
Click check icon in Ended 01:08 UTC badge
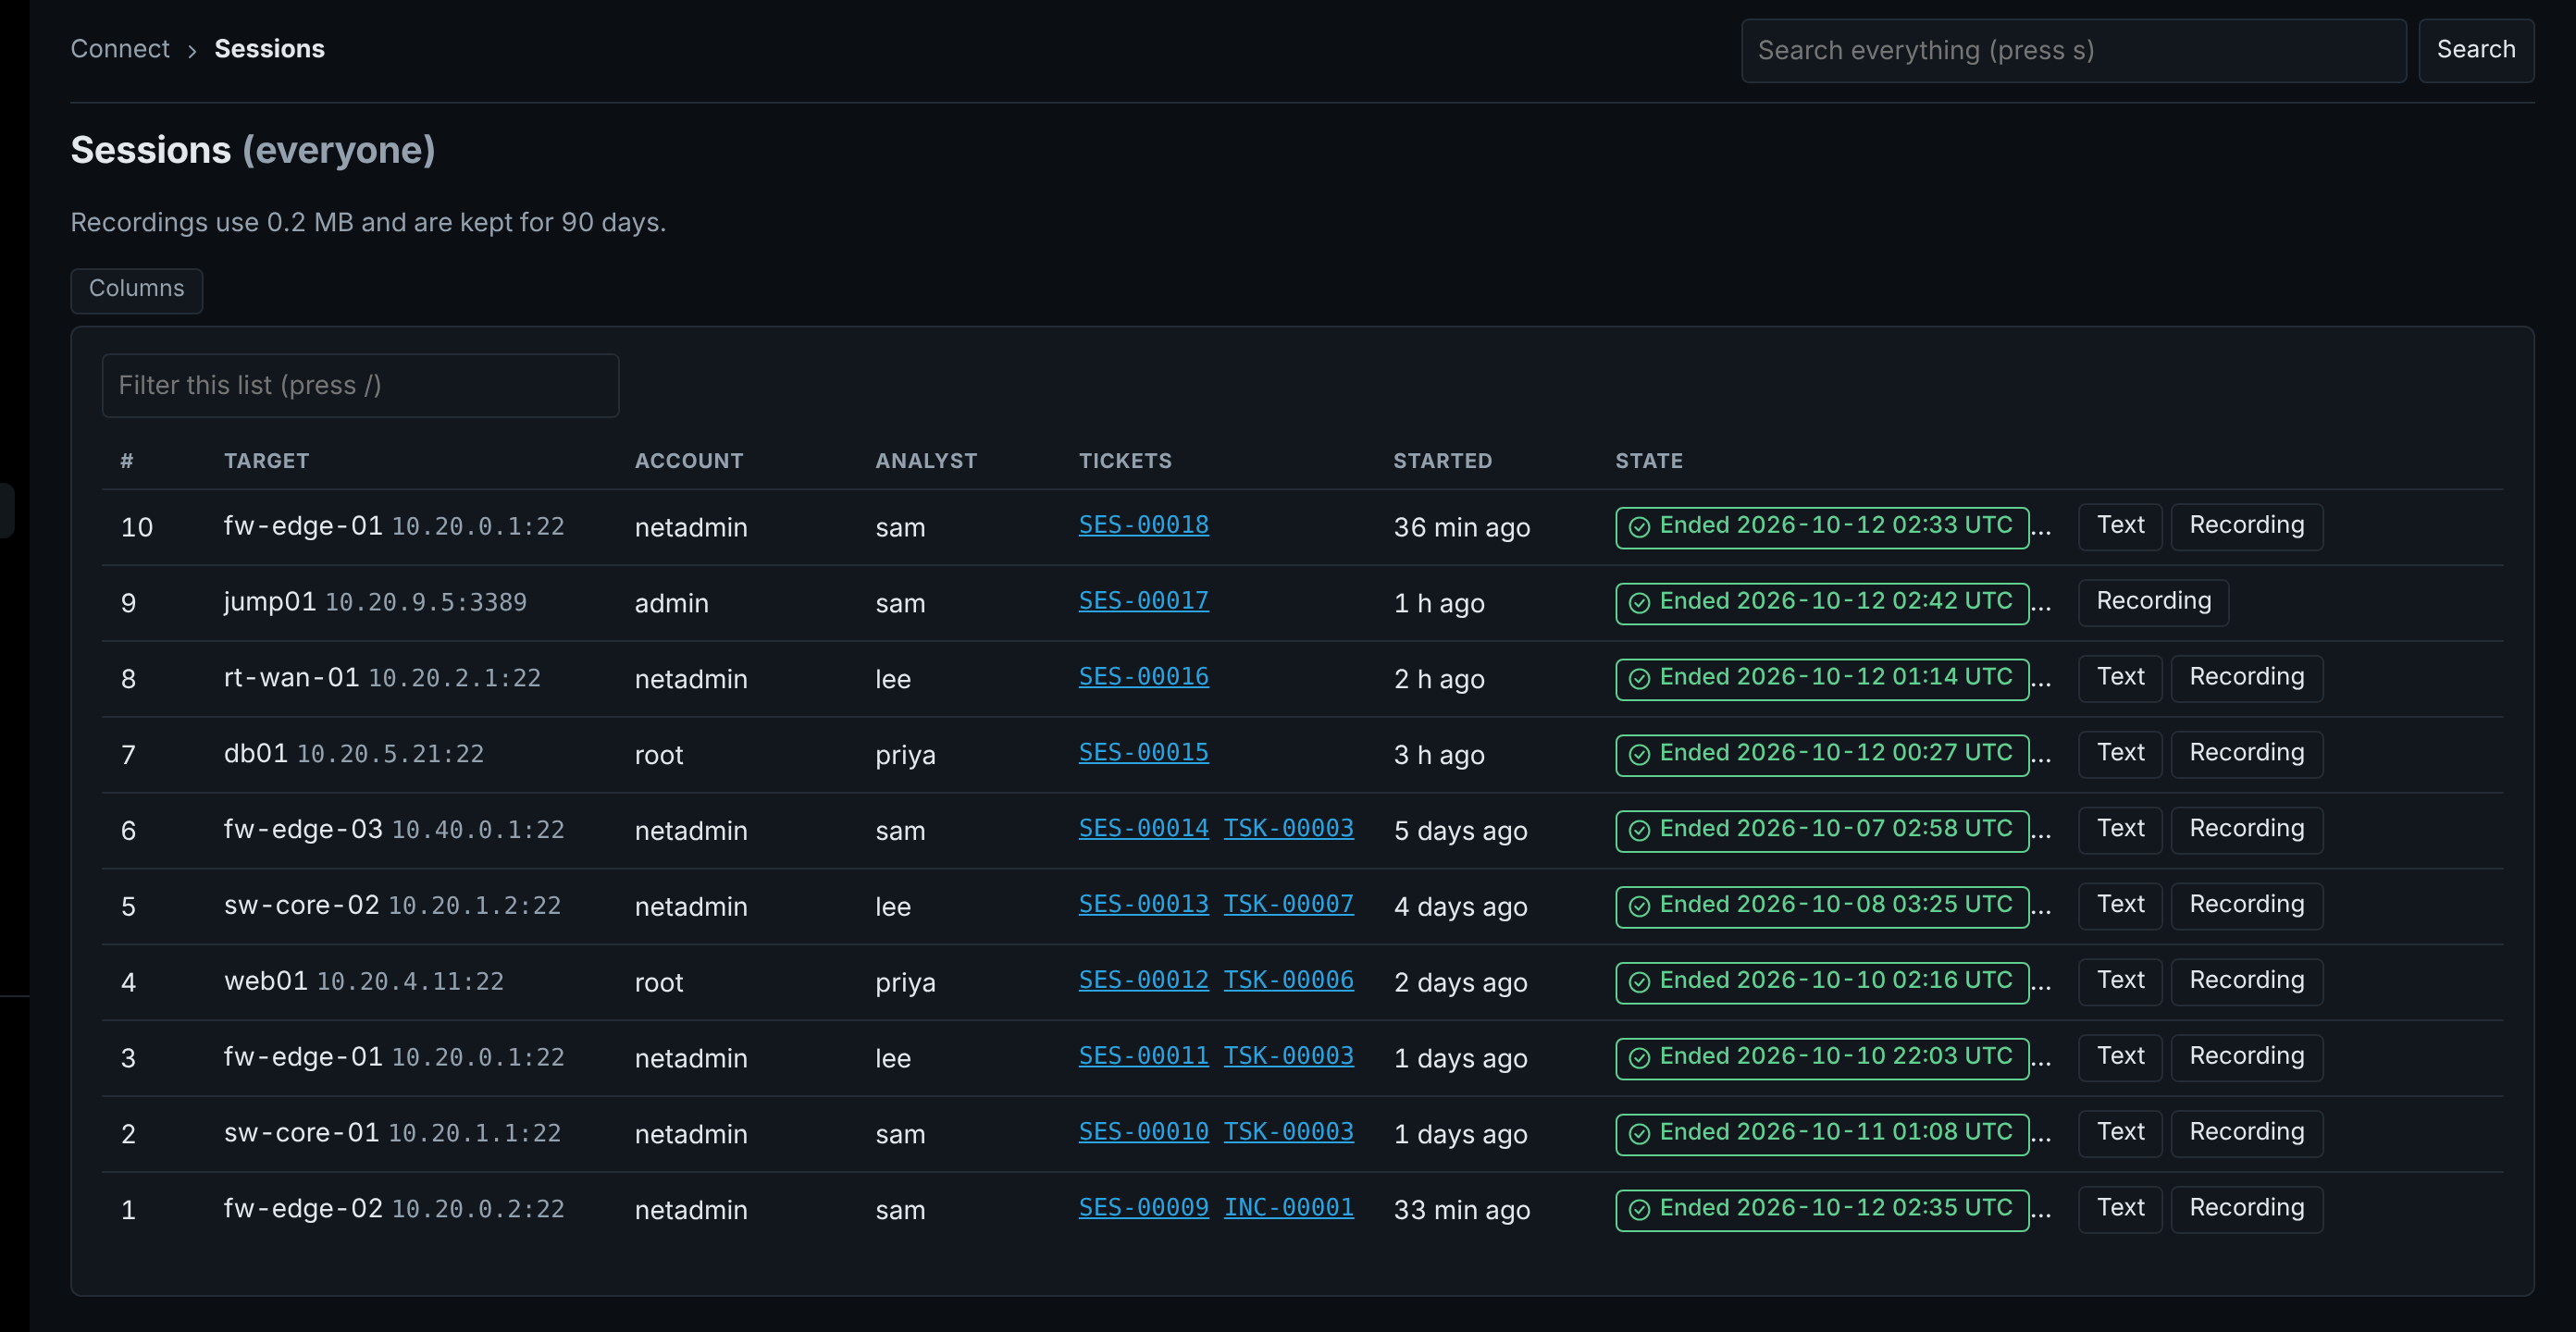click(x=1639, y=1134)
